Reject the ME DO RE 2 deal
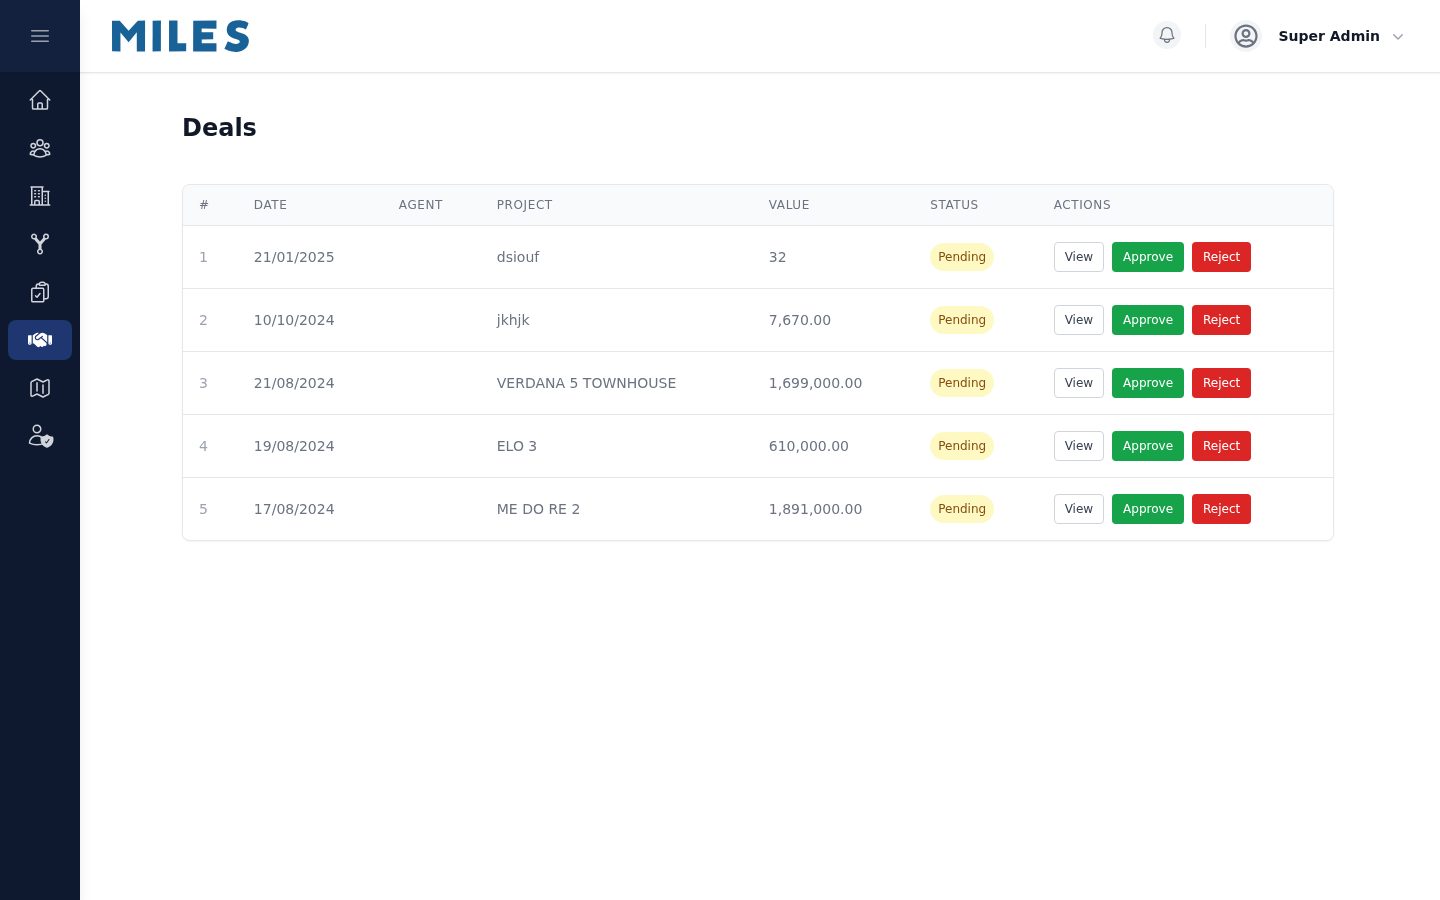Screen dimensions: 1440x900 pos(1221,509)
